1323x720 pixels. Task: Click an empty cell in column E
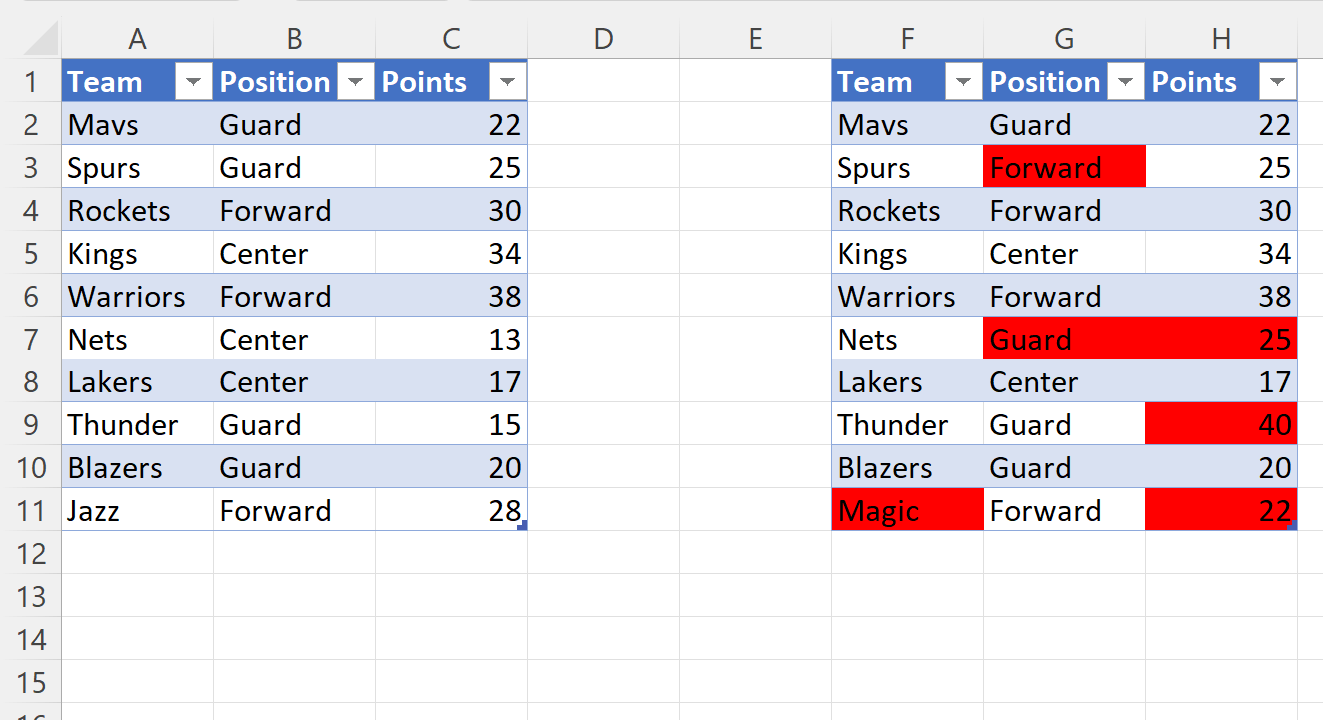pyautogui.click(x=755, y=253)
